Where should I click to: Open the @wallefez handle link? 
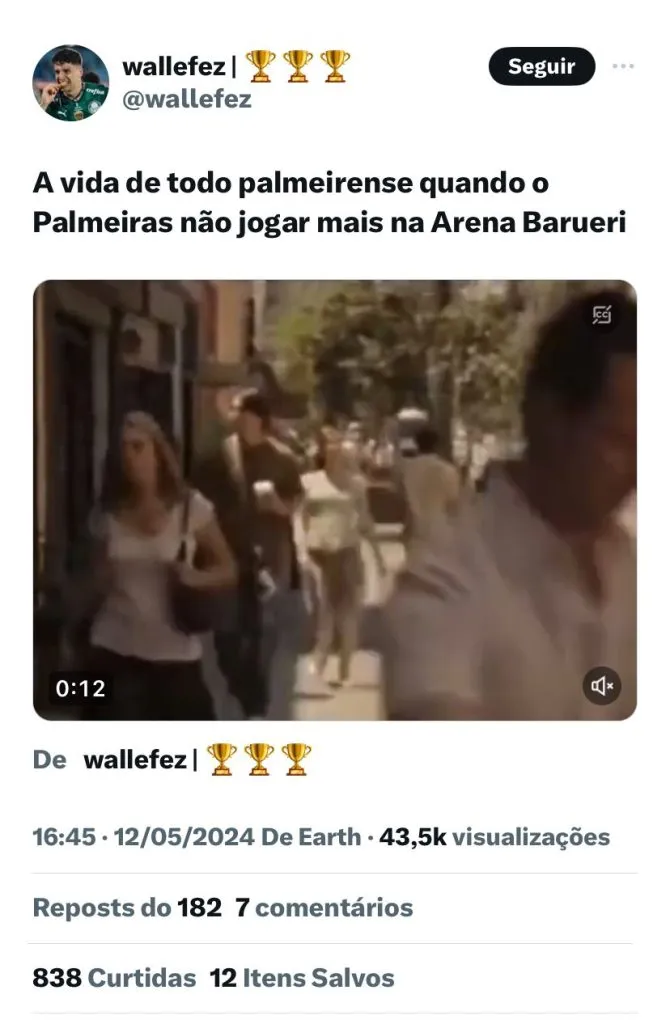coord(187,99)
